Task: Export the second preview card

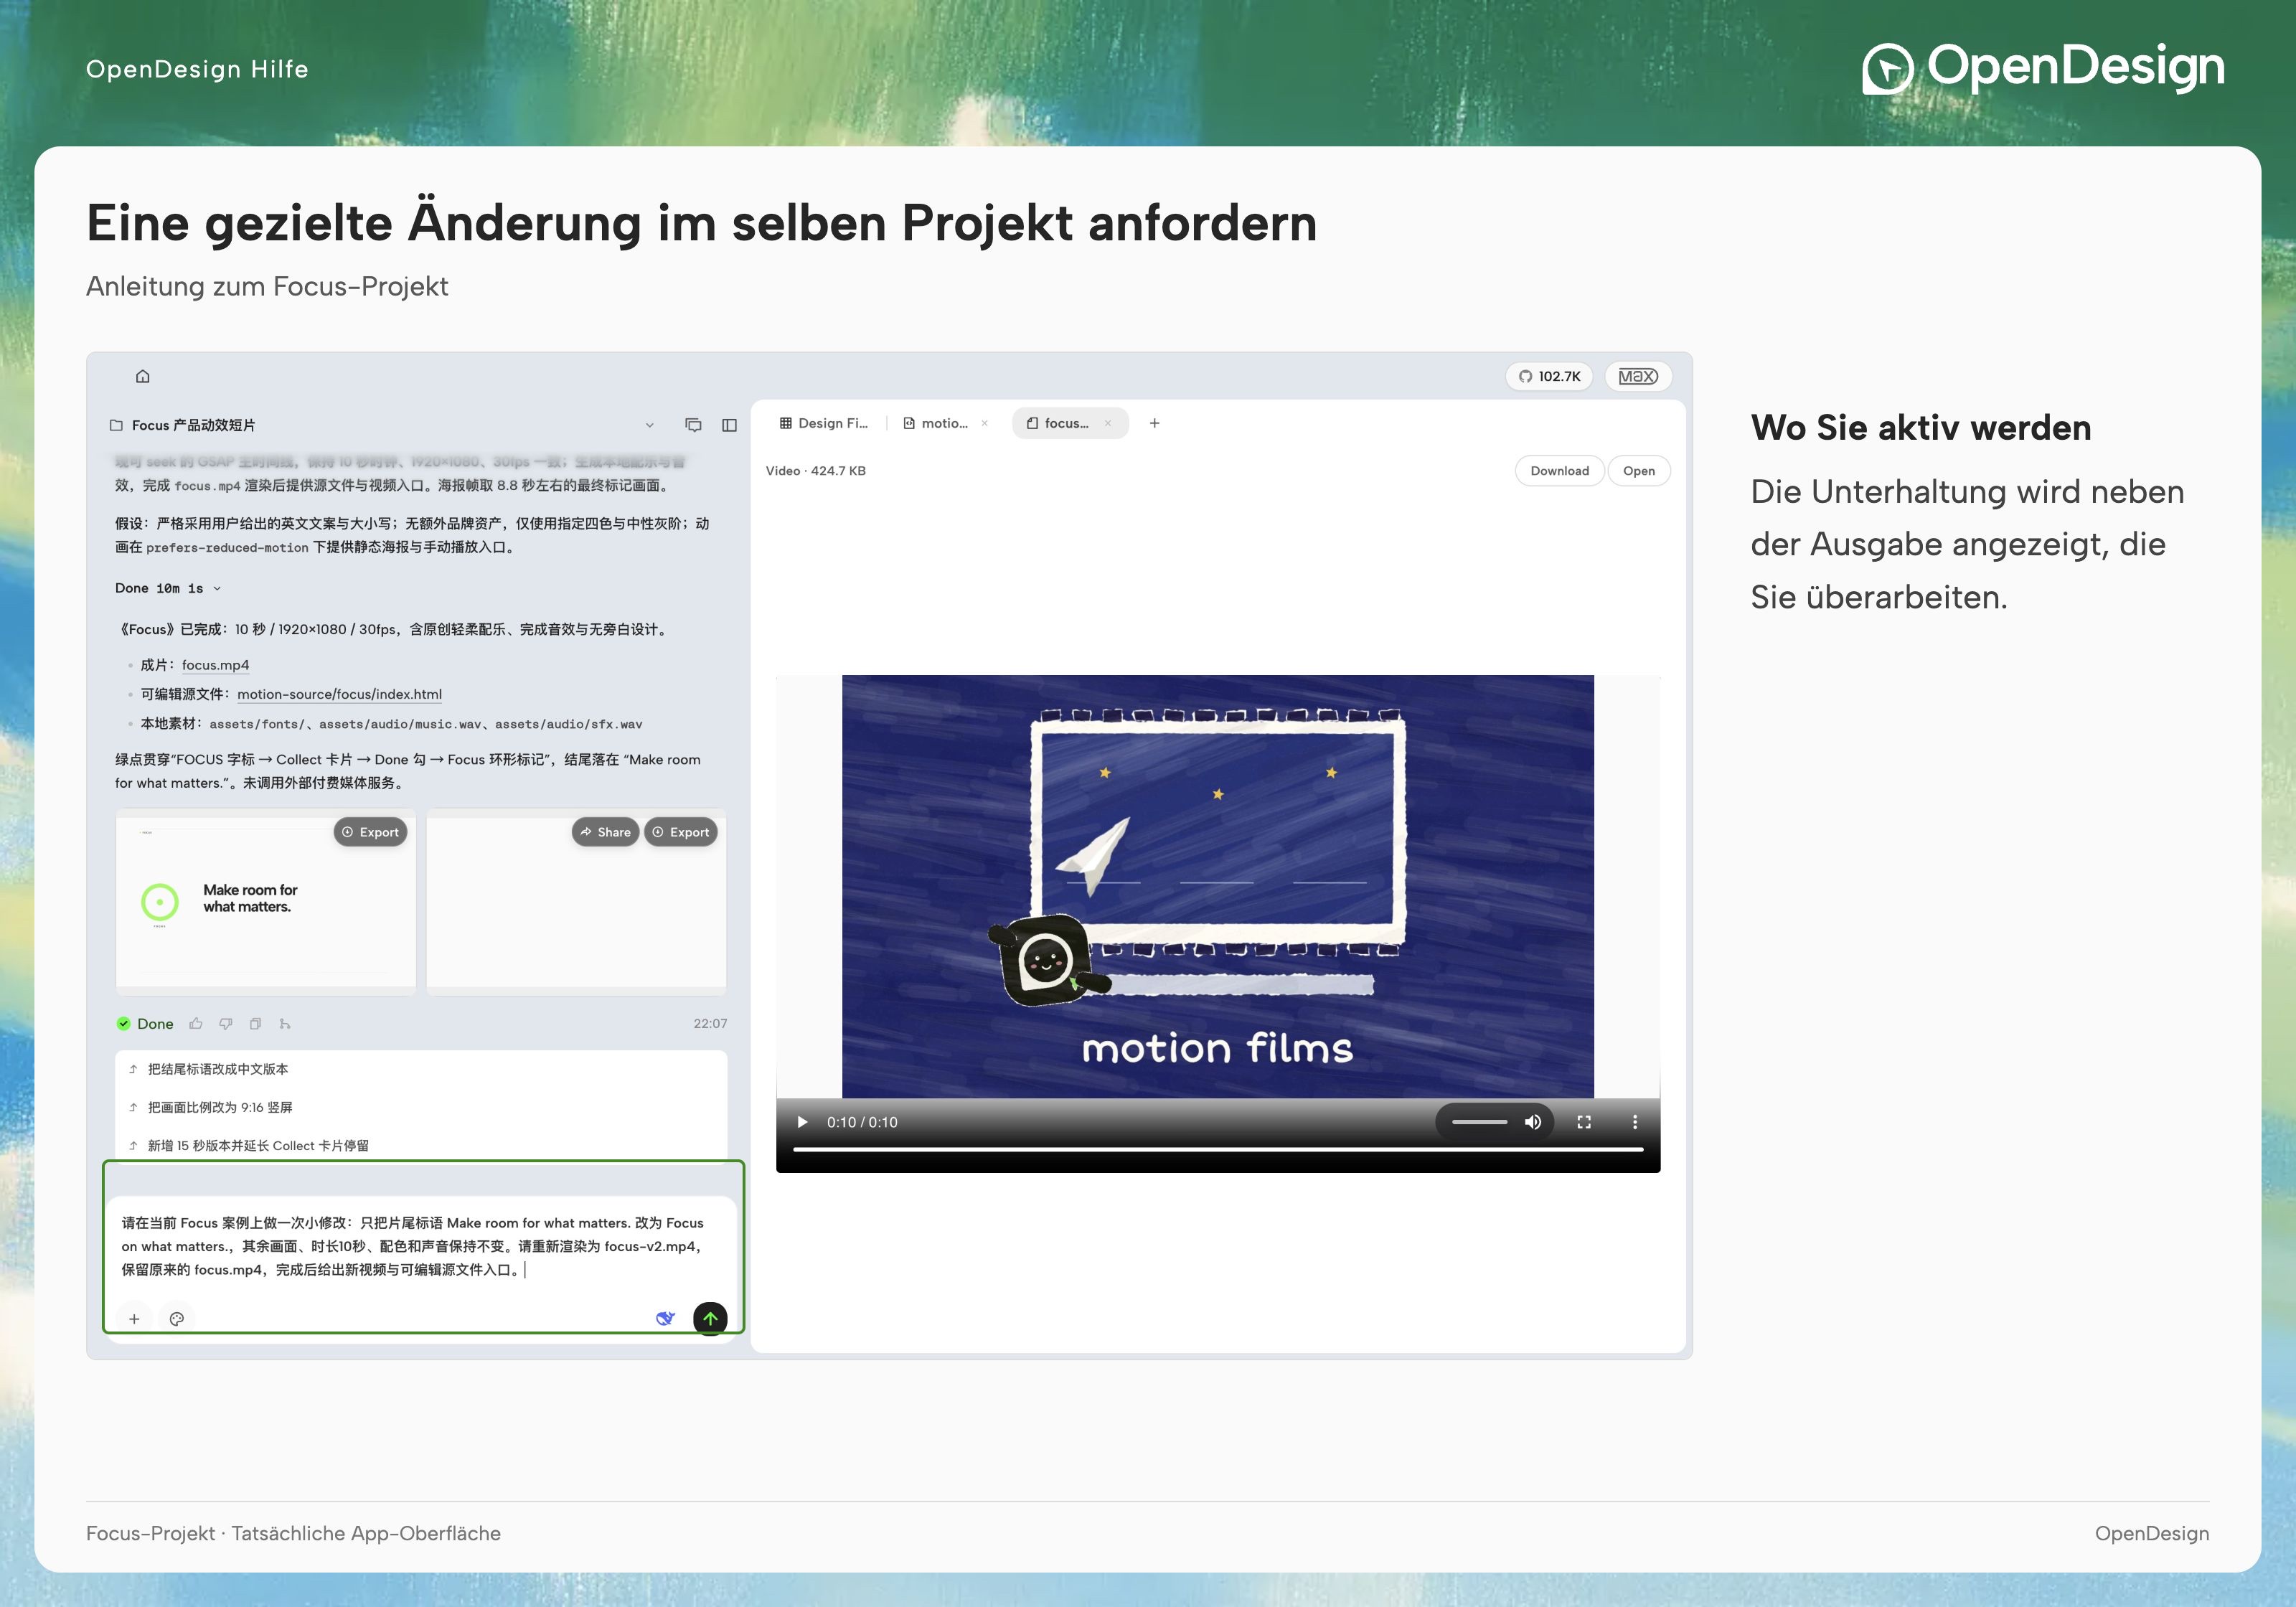Action: [x=681, y=832]
